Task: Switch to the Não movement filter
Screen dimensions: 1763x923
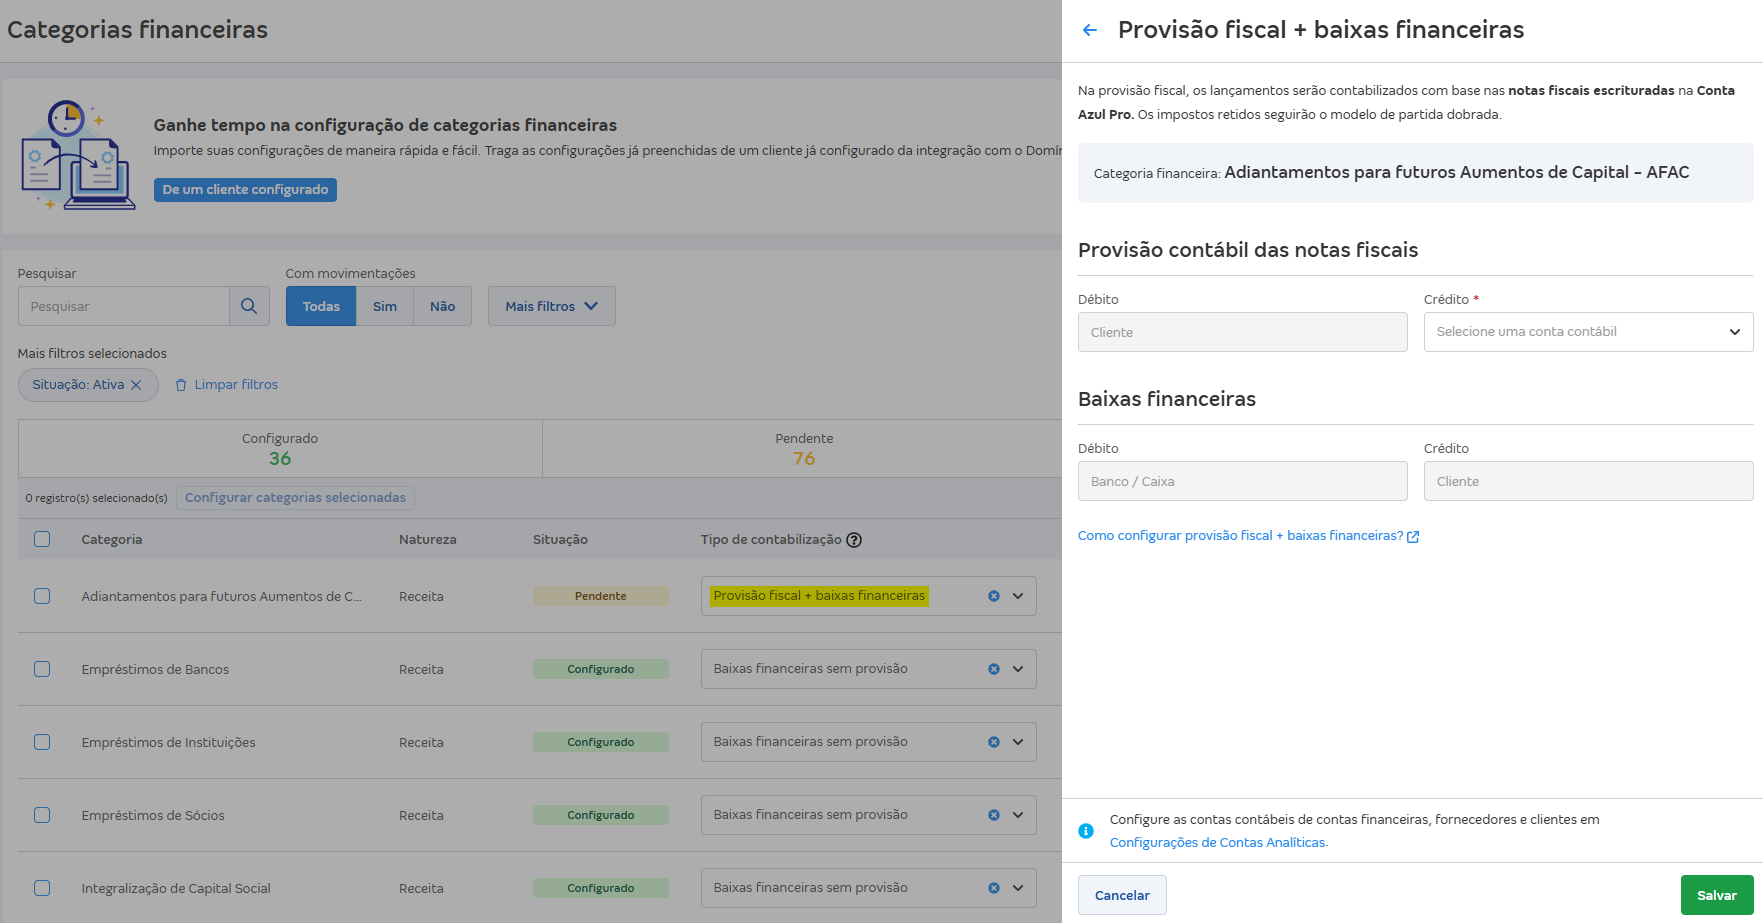Action: [x=442, y=306]
